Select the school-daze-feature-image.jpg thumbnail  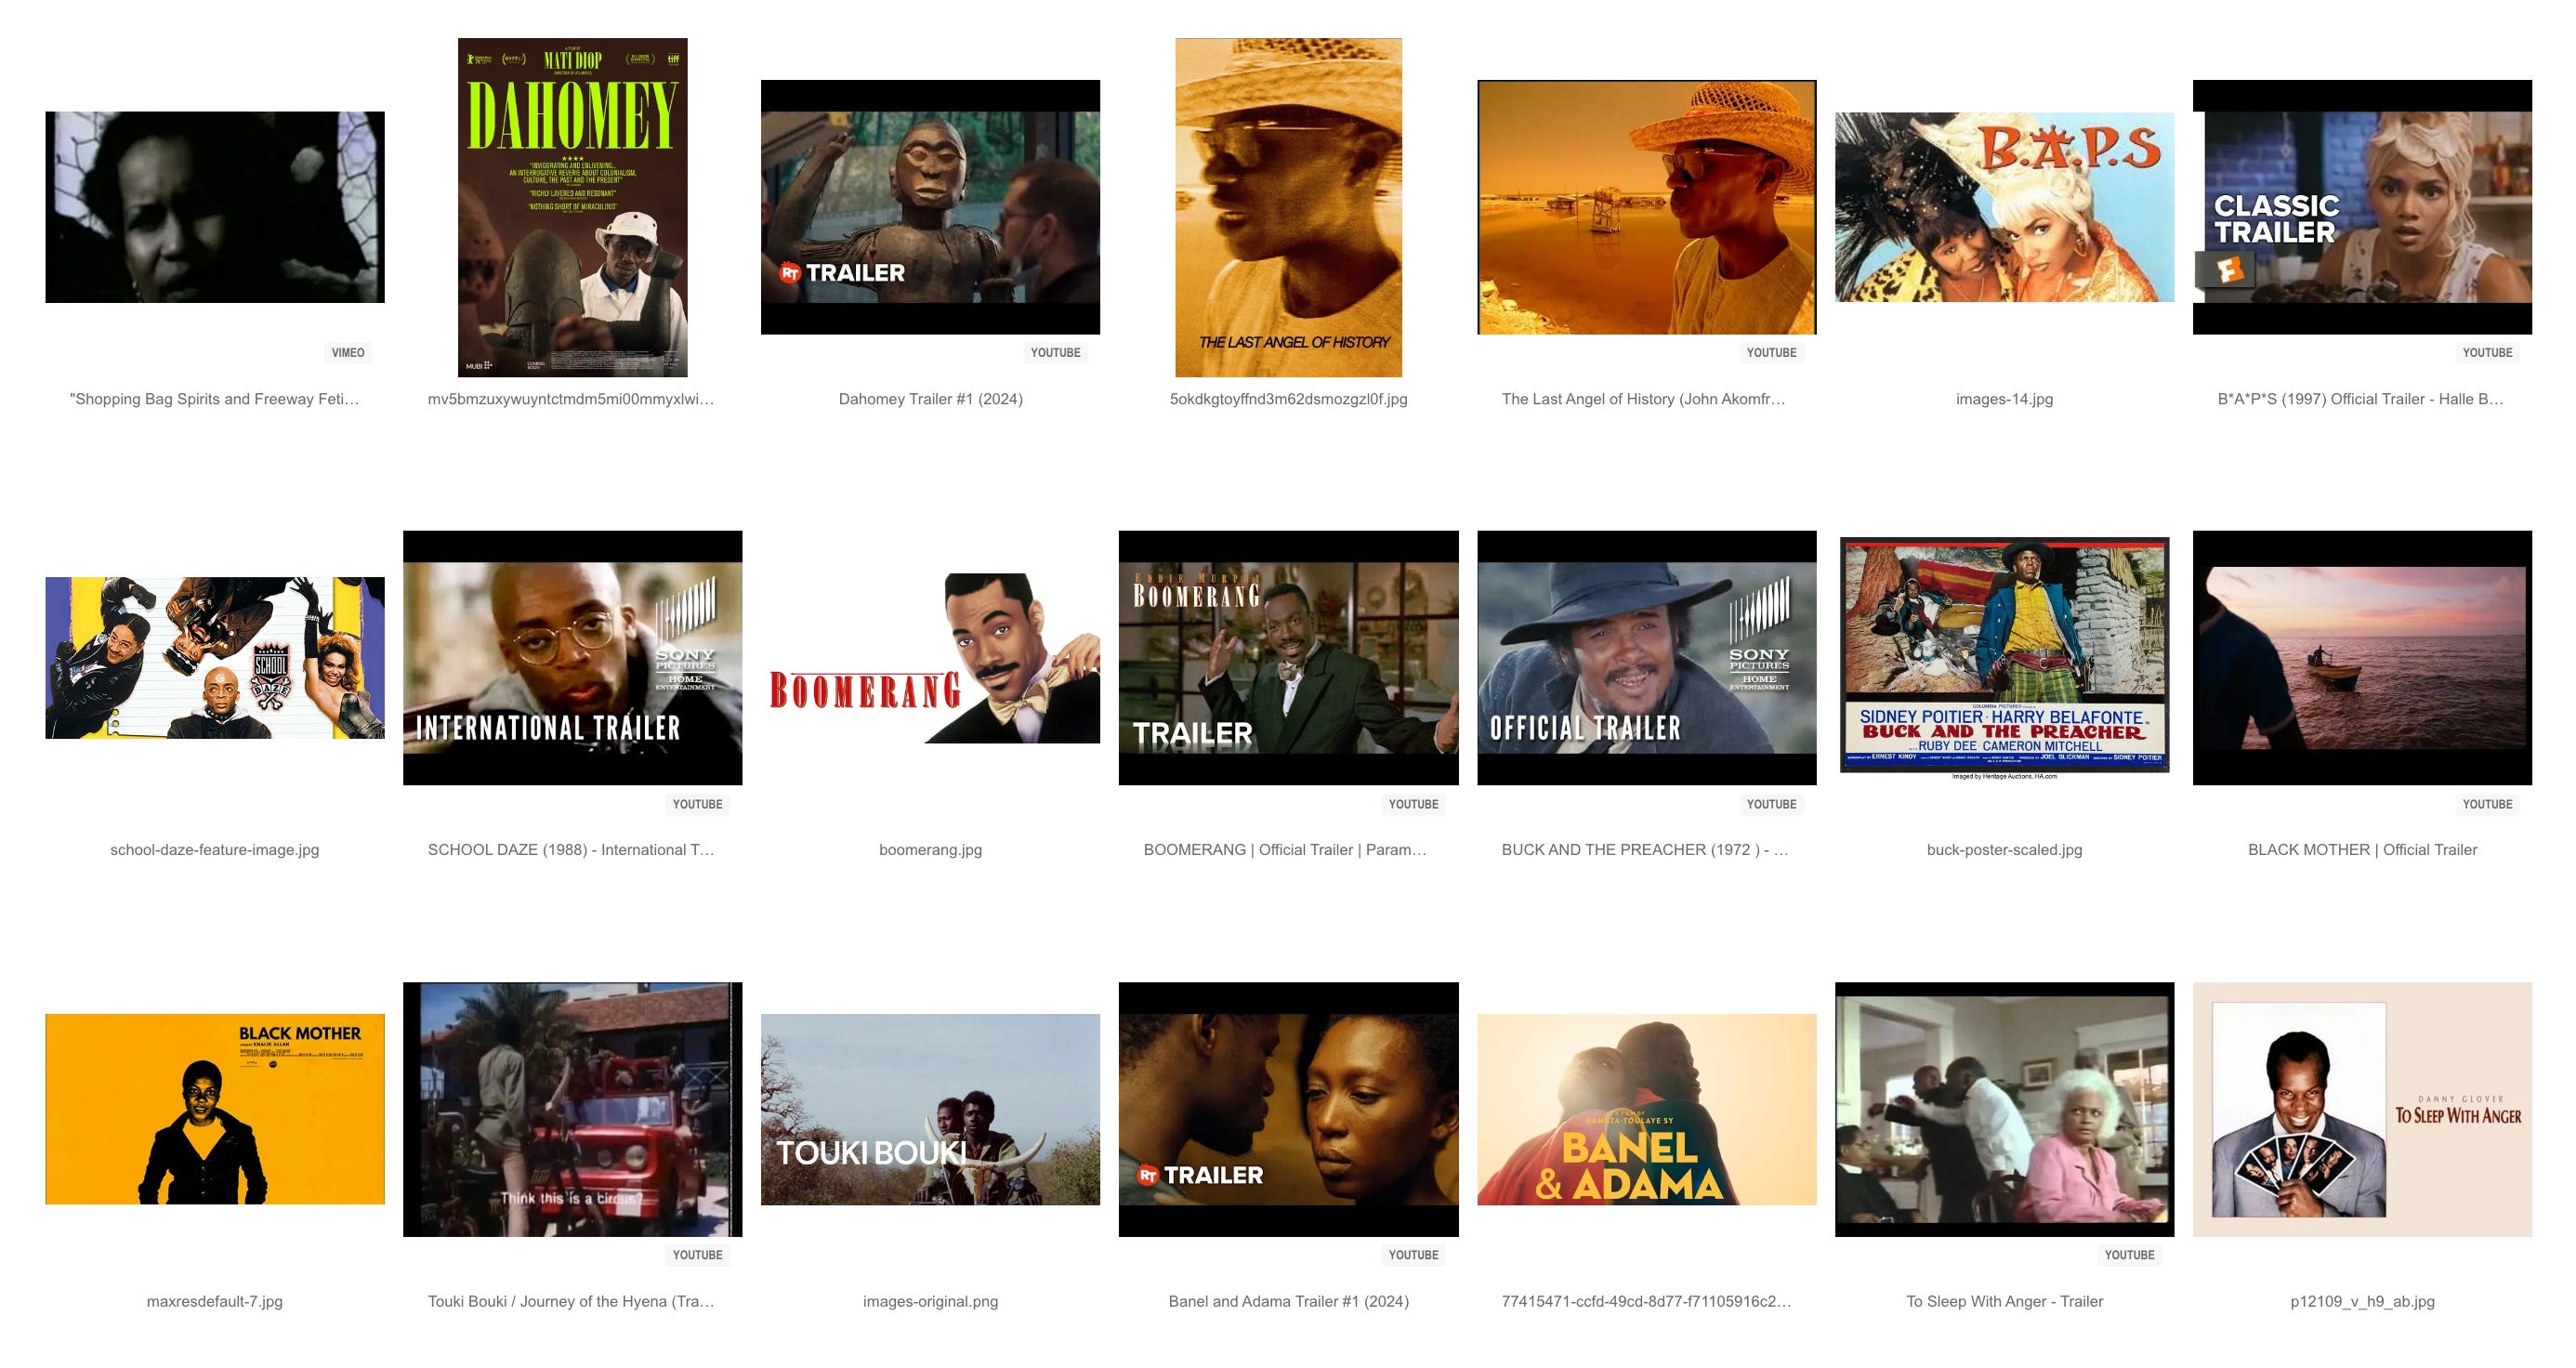tap(214, 658)
